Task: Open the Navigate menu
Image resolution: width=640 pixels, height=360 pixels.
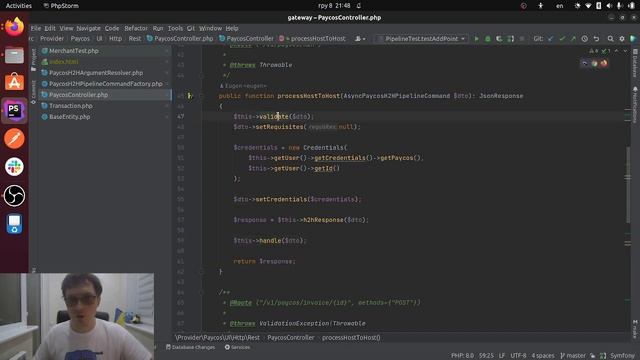Action: tap(88, 28)
